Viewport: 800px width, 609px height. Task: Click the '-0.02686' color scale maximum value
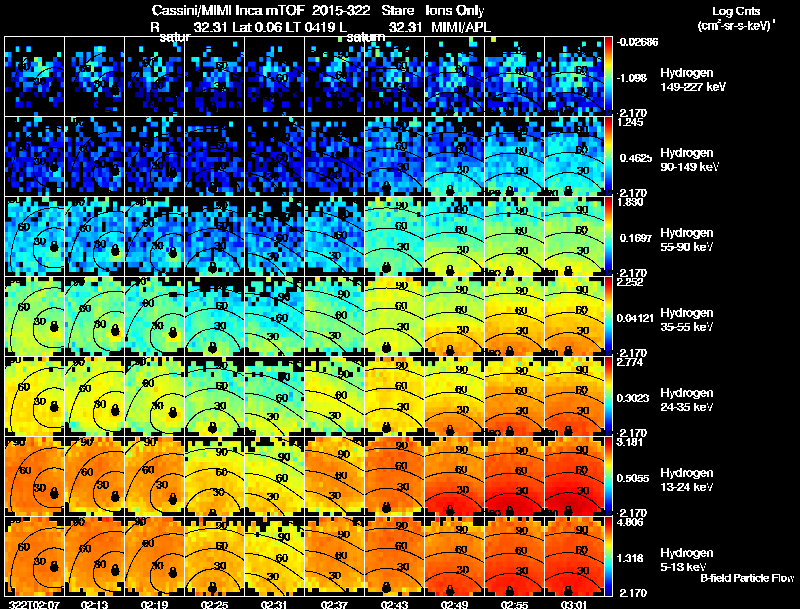(x=637, y=42)
